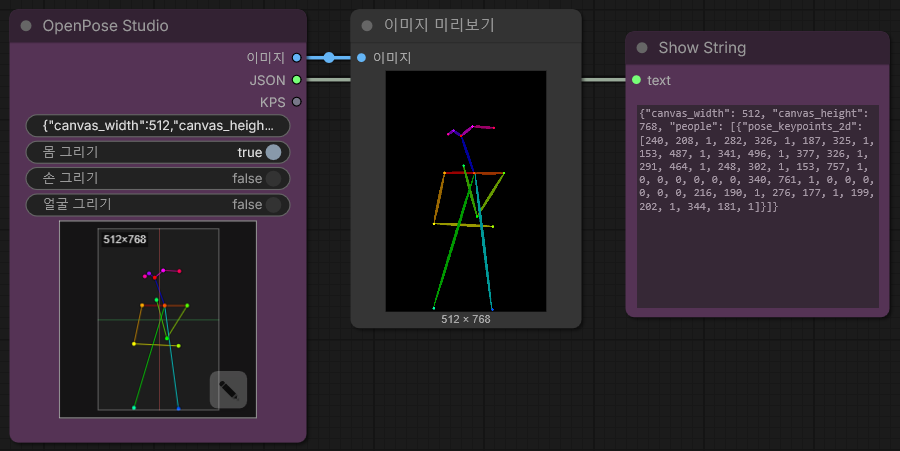
Task: Select the Show String title bar
Action: point(757,48)
